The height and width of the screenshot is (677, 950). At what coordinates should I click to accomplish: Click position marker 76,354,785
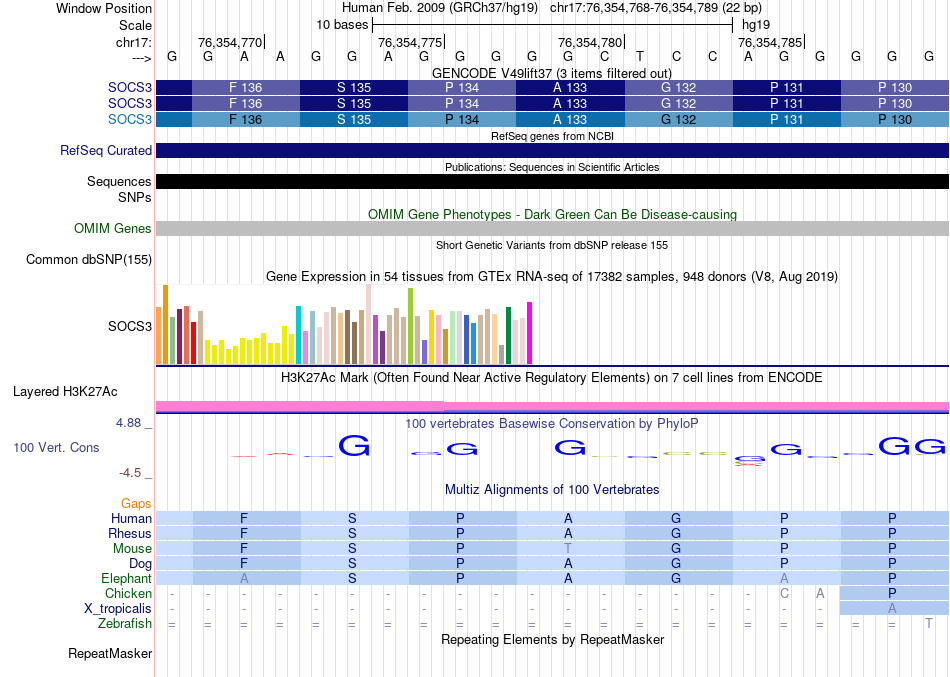[x=770, y=42]
